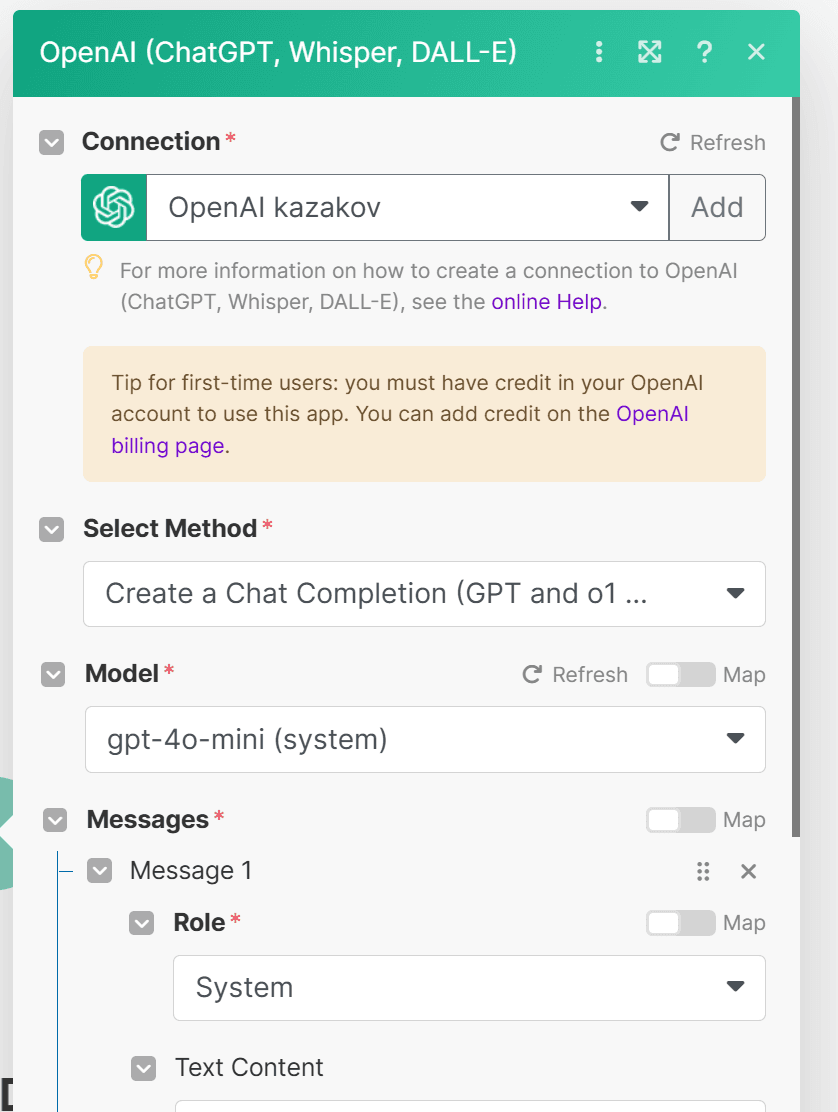Remove Message 1 with its X icon

[x=749, y=871]
